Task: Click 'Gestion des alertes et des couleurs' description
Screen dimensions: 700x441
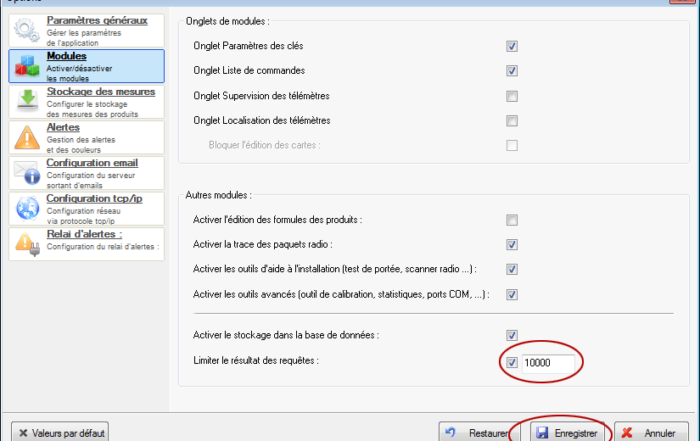Action: click(81, 145)
